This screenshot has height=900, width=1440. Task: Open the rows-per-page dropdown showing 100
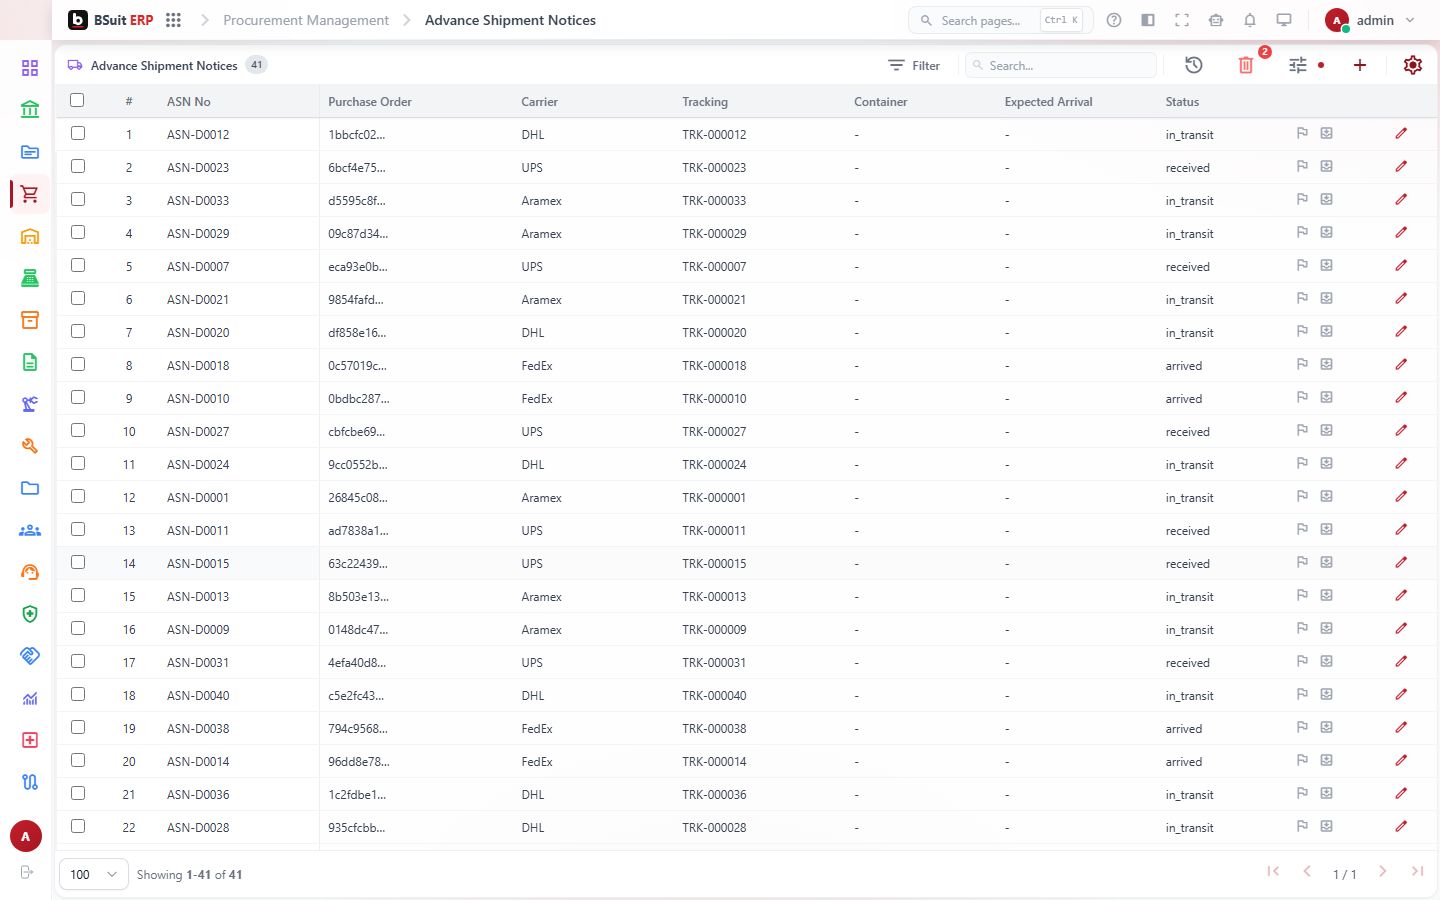click(94, 874)
